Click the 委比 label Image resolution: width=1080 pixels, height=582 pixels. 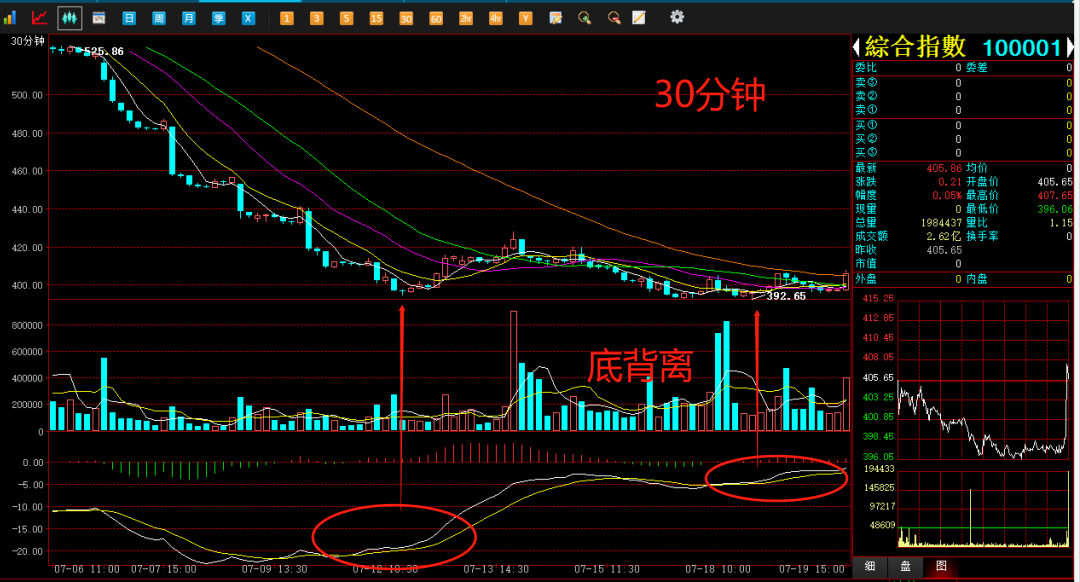point(866,67)
